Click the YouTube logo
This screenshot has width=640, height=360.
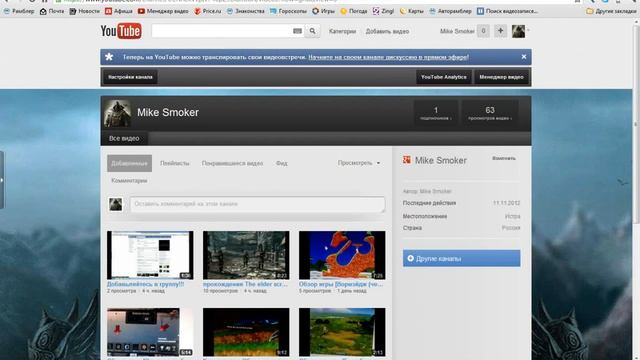pyautogui.click(x=121, y=31)
